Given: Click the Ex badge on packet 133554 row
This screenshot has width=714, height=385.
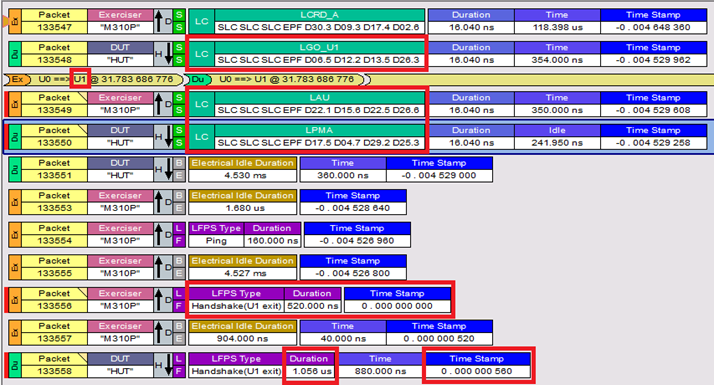Looking at the screenshot, I should tap(15, 235).
